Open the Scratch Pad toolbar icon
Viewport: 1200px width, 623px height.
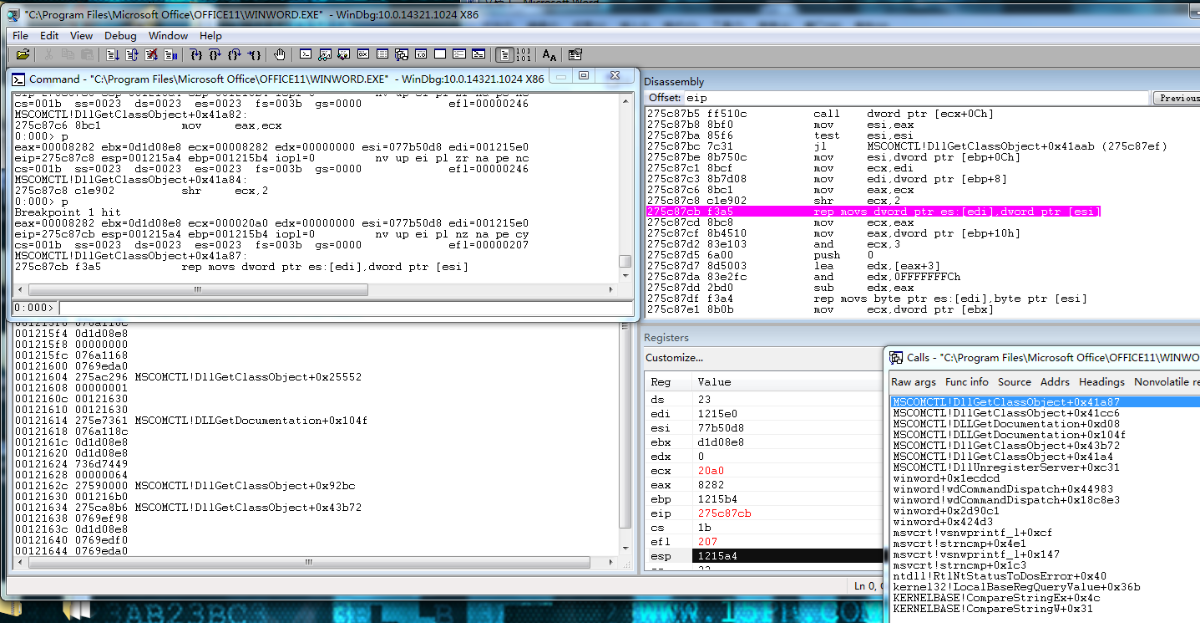coord(440,54)
